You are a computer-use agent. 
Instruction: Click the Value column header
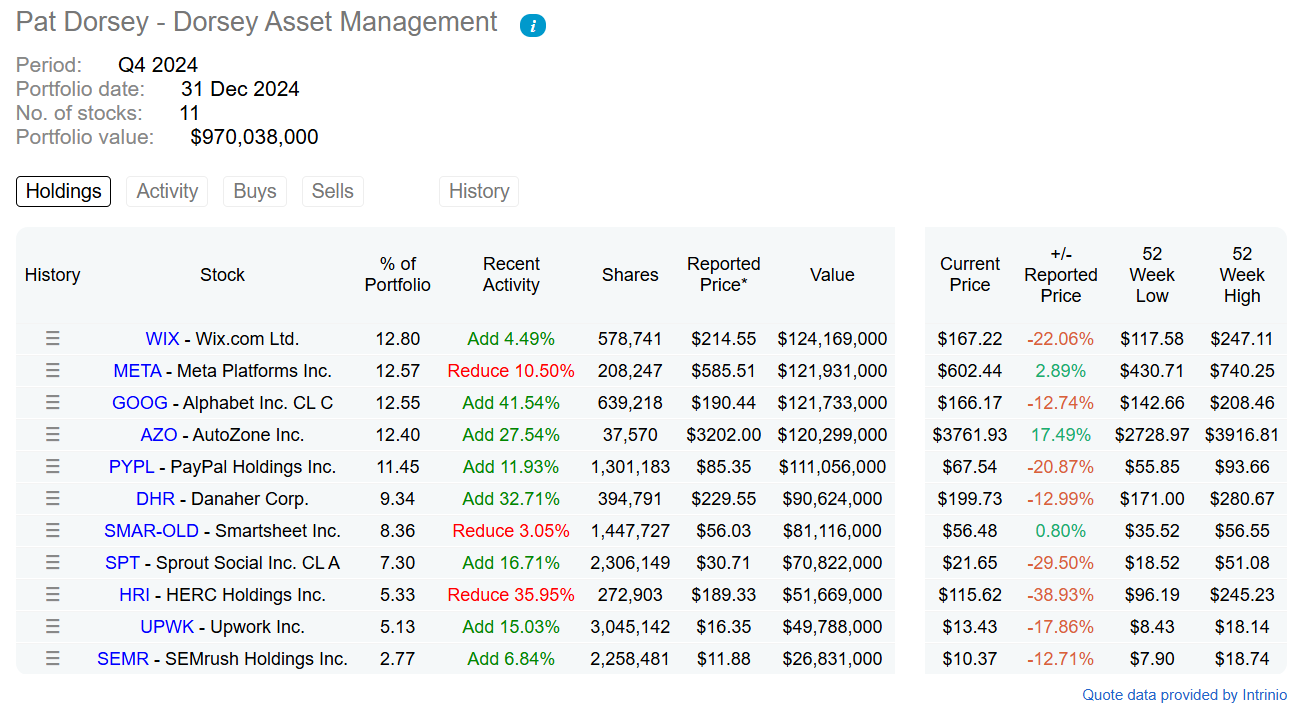point(833,275)
